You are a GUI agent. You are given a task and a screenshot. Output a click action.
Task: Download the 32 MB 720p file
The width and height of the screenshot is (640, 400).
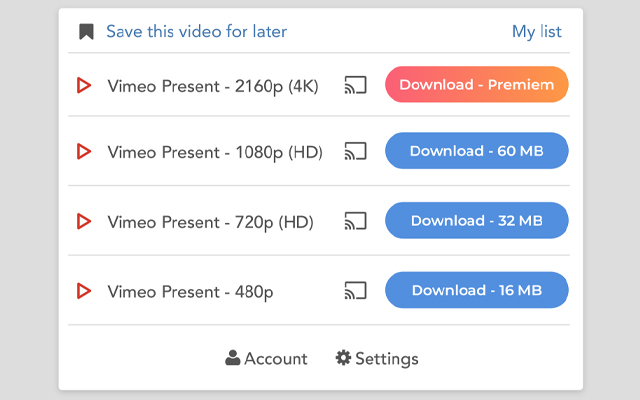(476, 220)
